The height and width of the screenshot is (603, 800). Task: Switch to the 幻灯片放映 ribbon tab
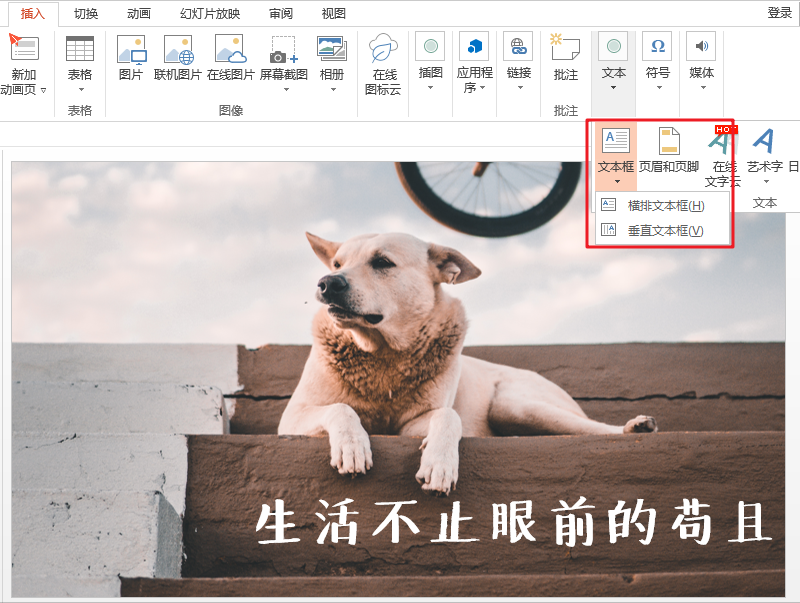coord(210,13)
